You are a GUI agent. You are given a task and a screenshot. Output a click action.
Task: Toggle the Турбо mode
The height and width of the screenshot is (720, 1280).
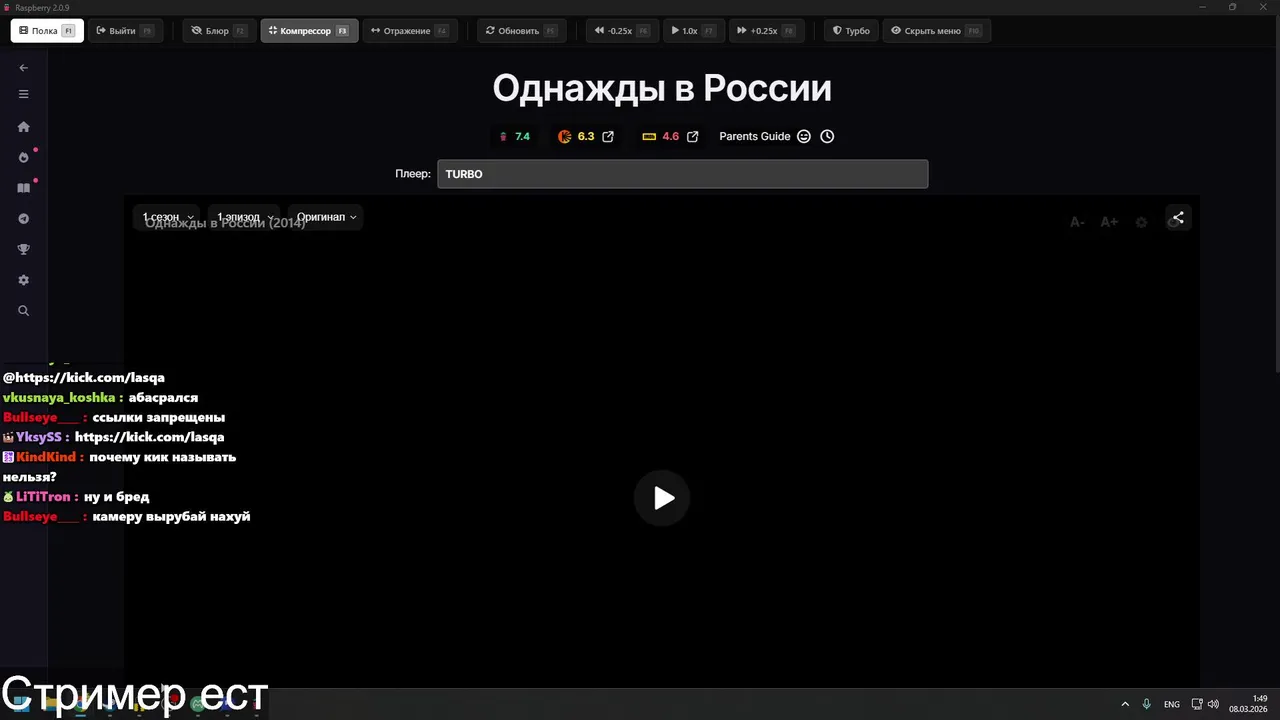[851, 31]
